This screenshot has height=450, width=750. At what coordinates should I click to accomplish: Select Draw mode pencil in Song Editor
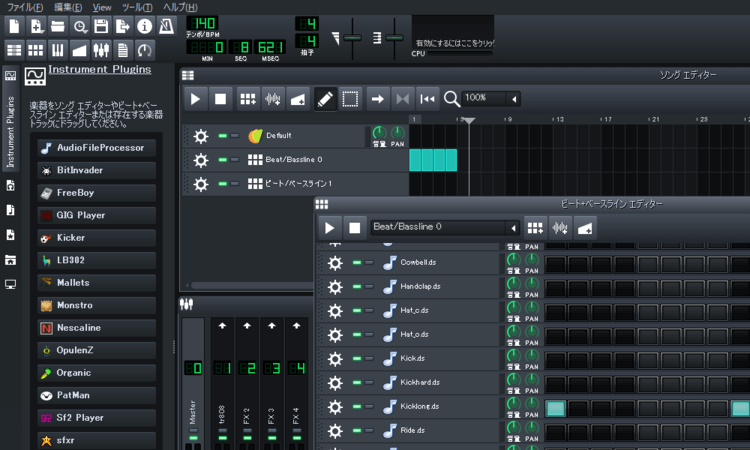tap(324, 98)
